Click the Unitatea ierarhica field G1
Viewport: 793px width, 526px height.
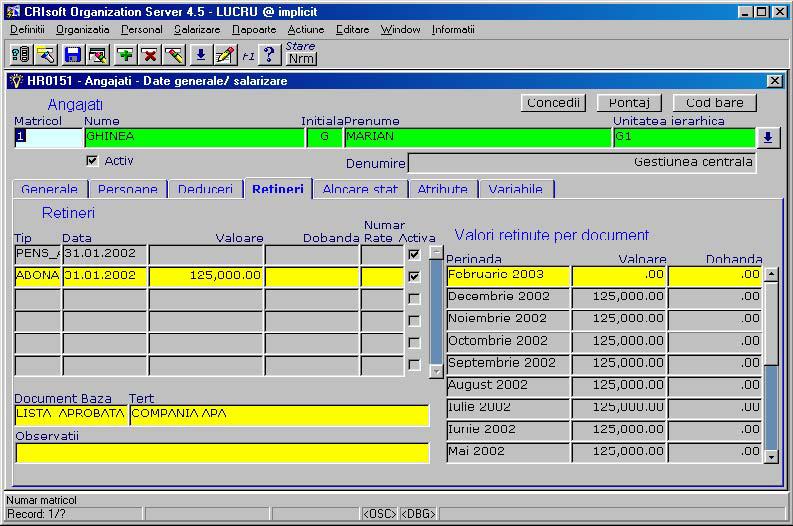click(x=684, y=137)
